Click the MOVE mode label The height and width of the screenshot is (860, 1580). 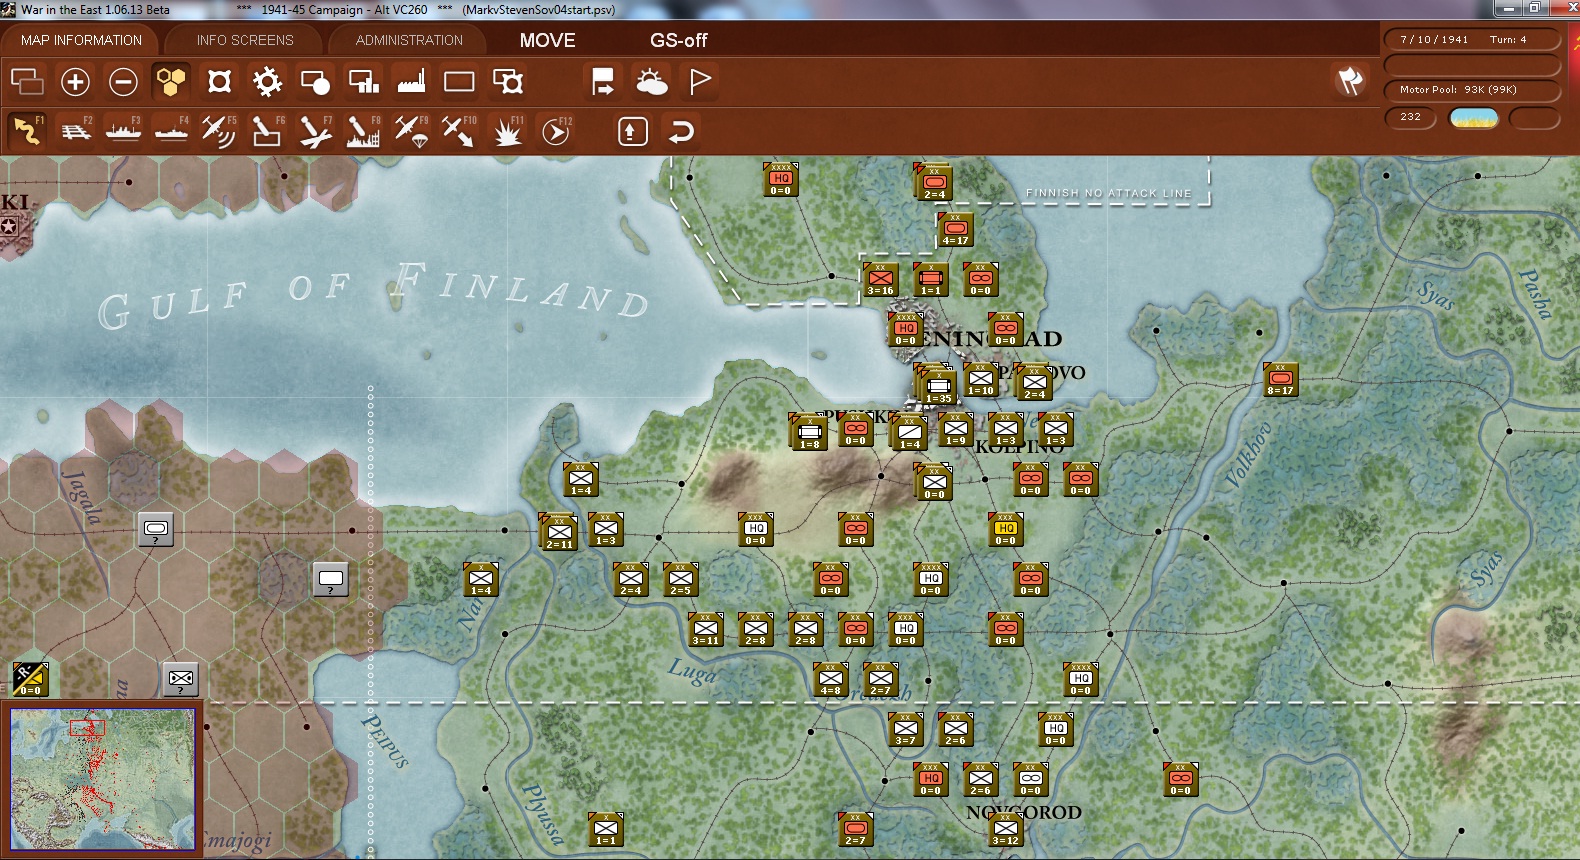click(x=547, y=40)
